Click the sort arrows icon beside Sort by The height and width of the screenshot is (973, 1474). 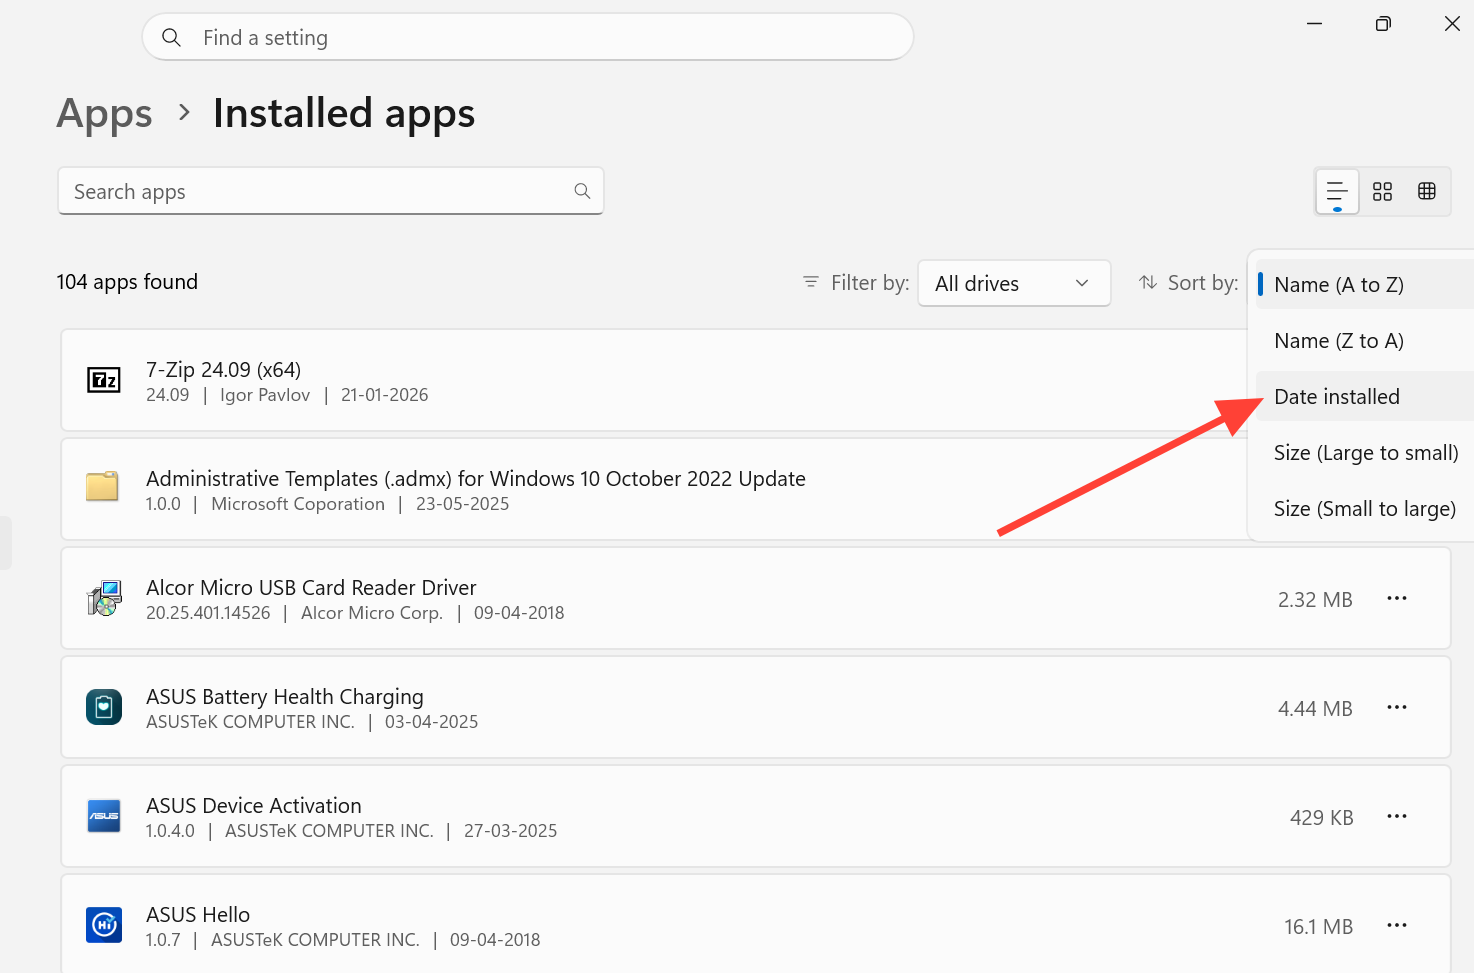pos(1148,283)
